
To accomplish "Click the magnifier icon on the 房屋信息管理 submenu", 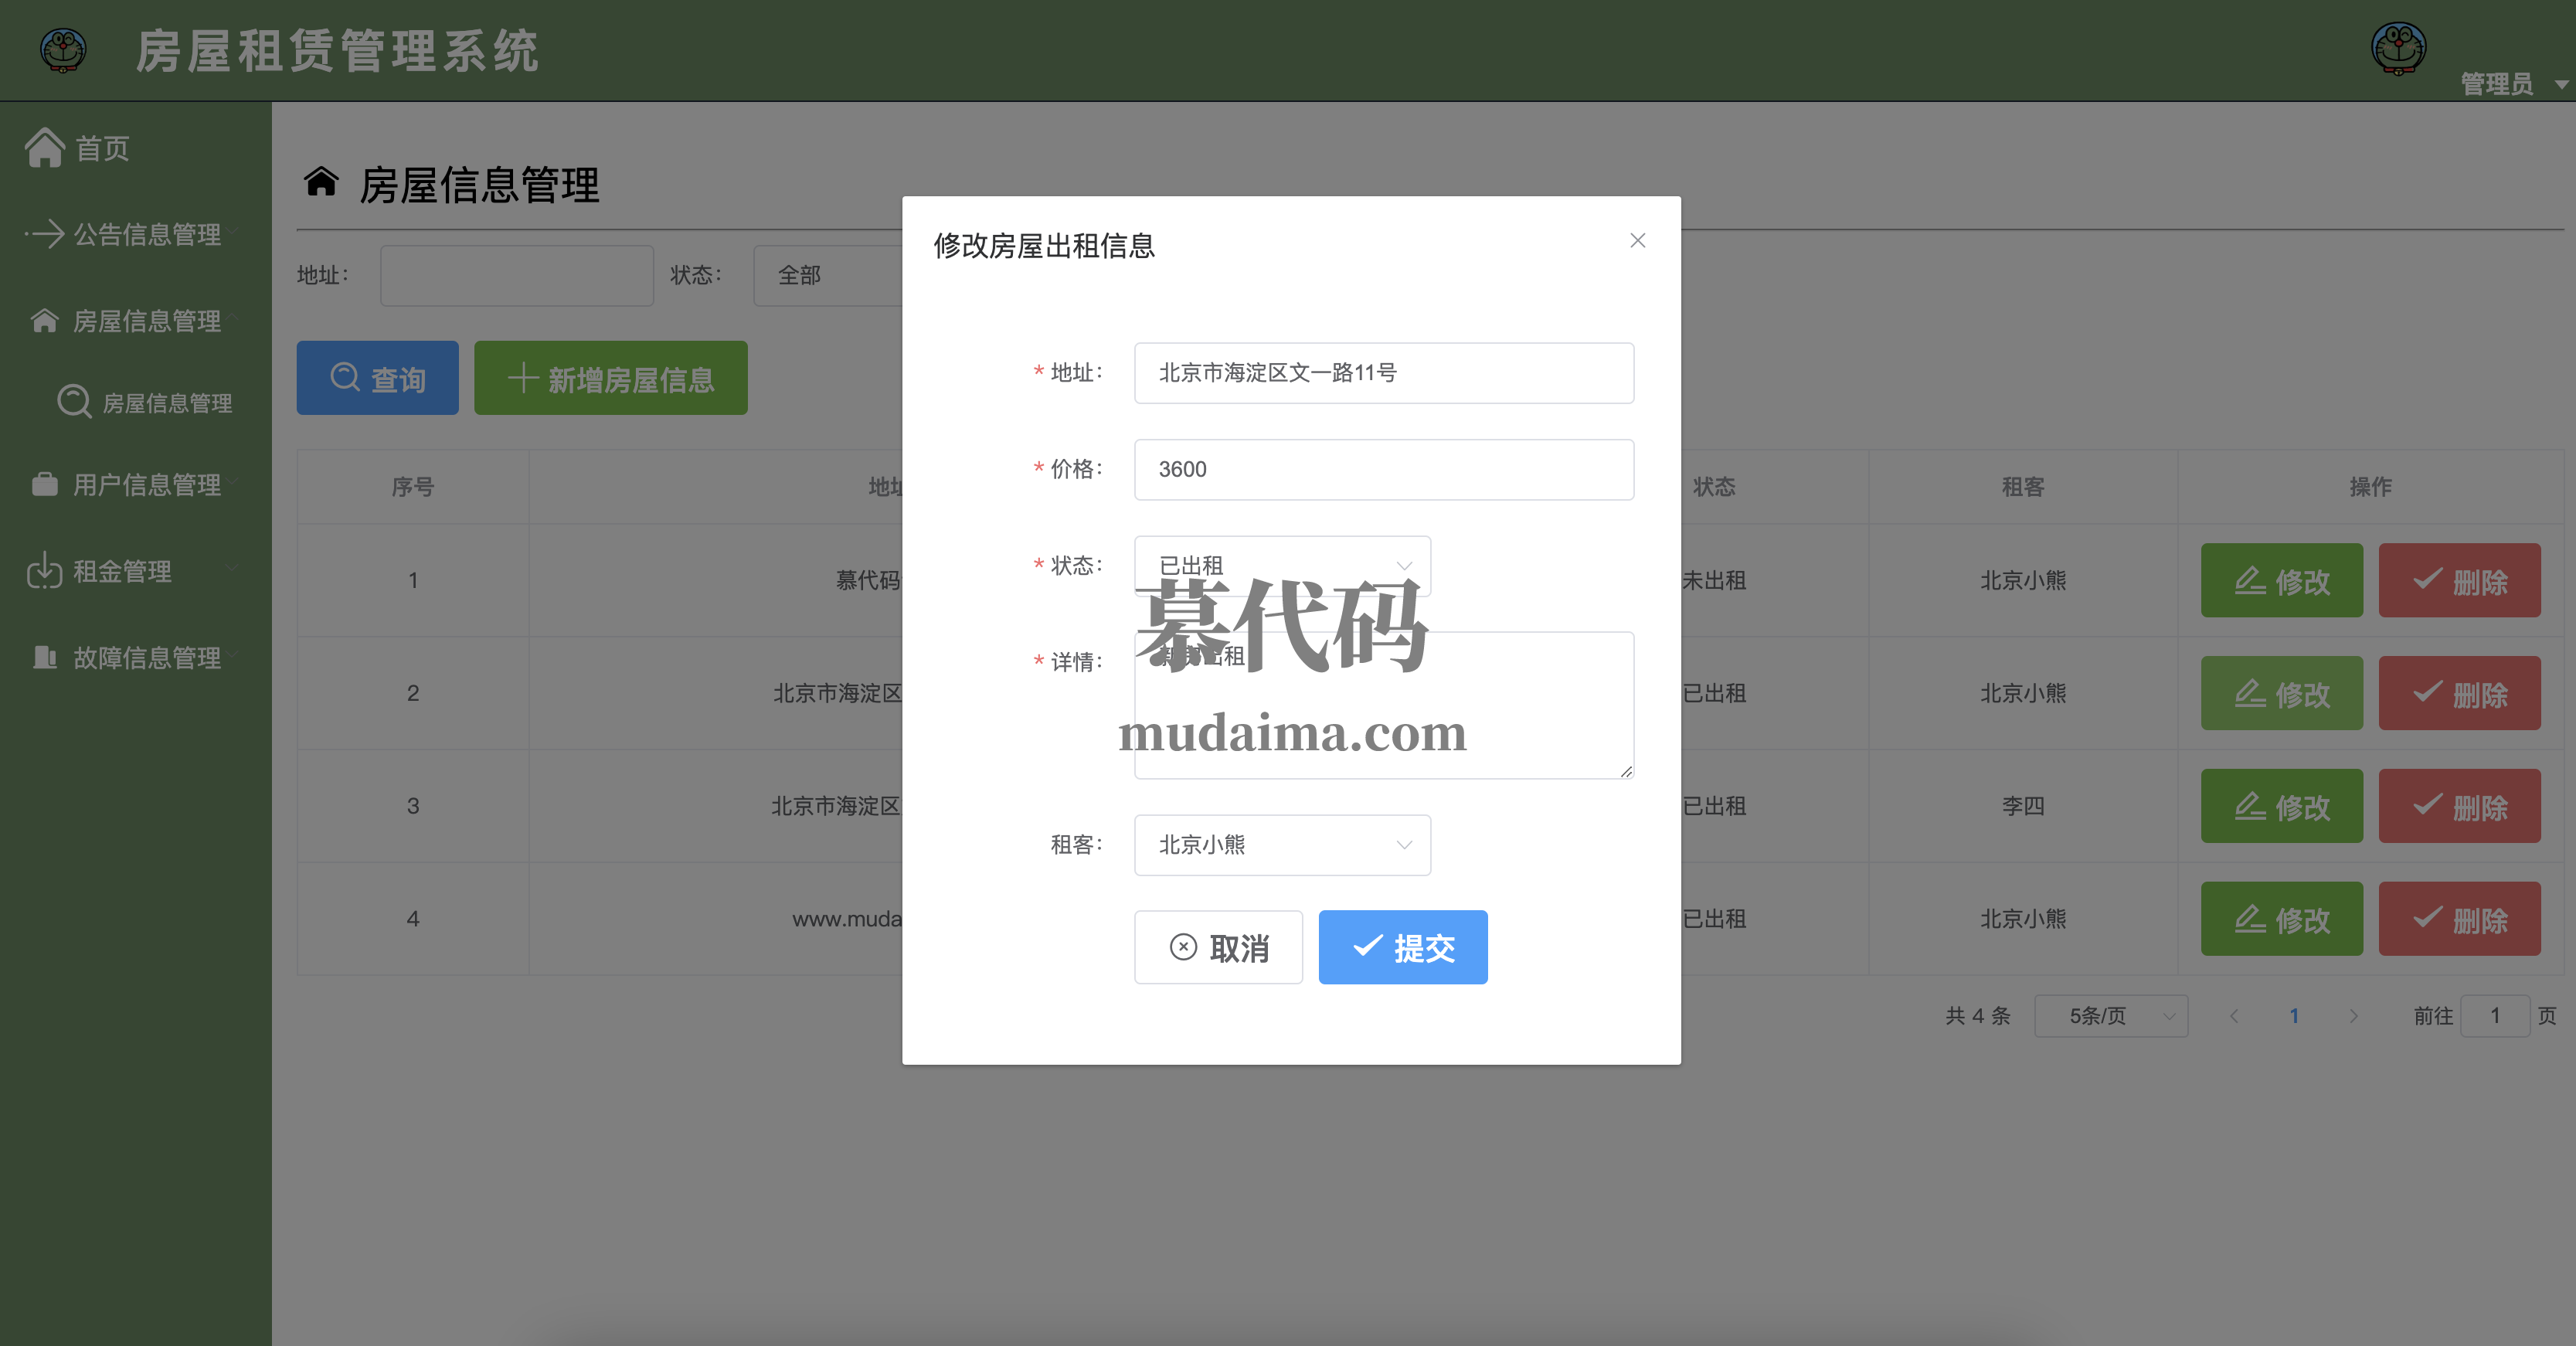I will (74, 402).
